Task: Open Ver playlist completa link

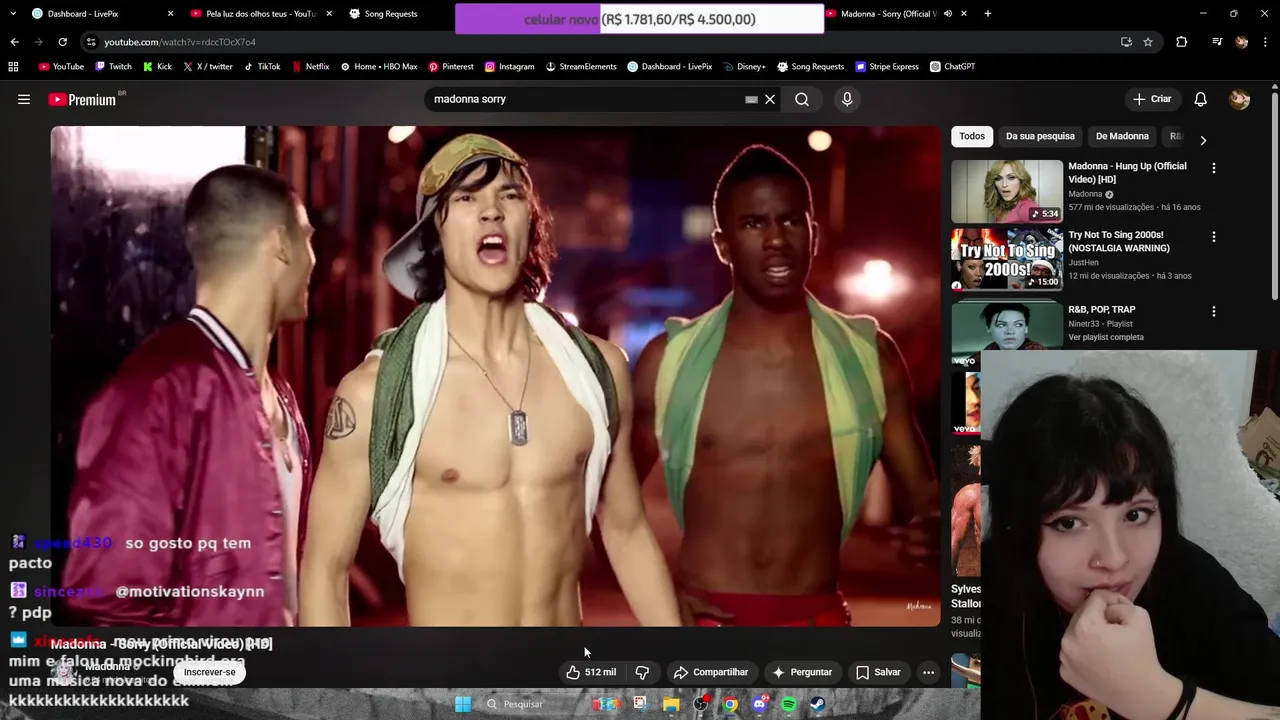Action: pyautogui.click(x=1106, y=337)
